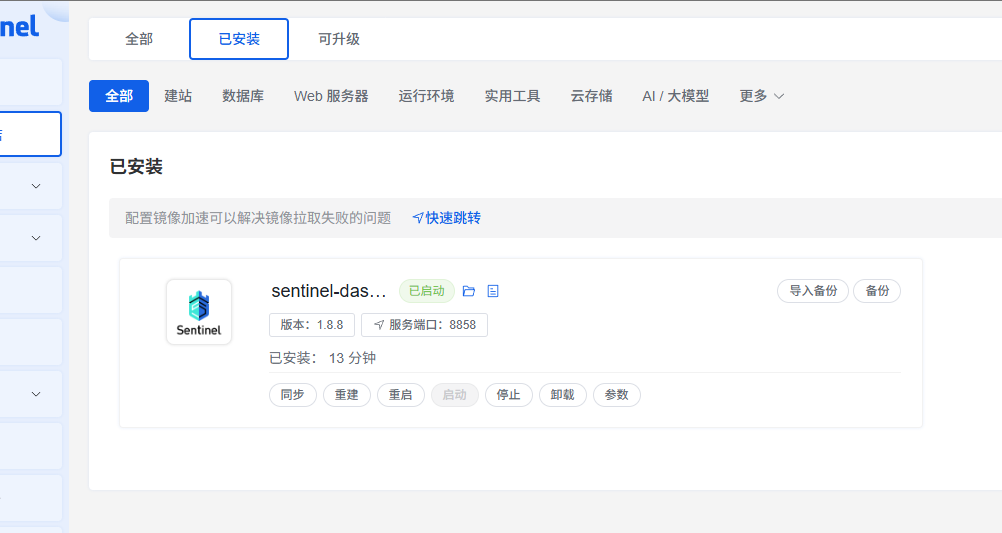Click the arrow icon before 快速跳转

[418, 218]
